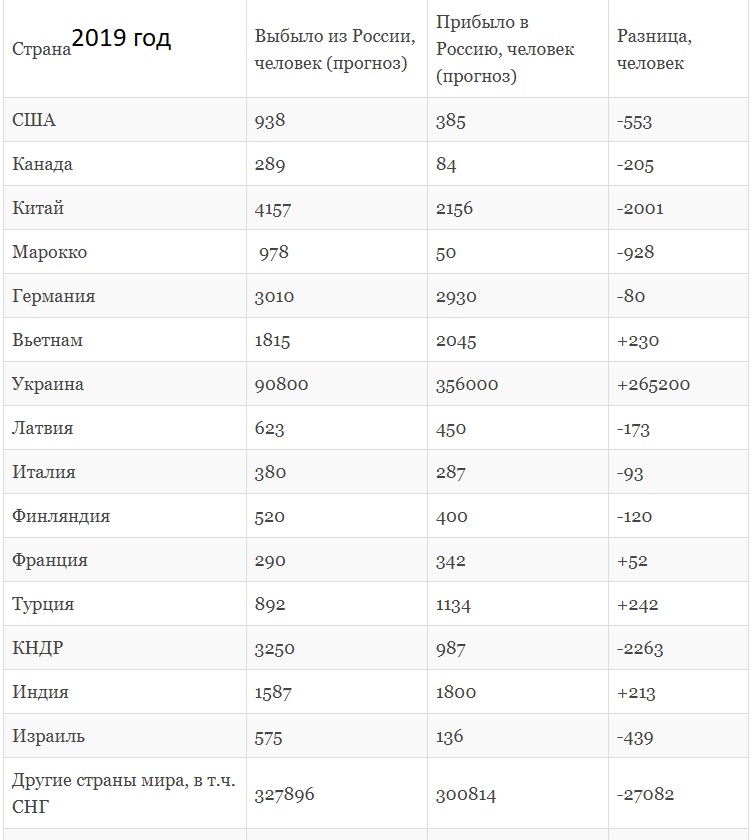The height and width of the screenshot is (840, 752).
Task: Select the 'Финляндия' row label
Action: point(61,516)
